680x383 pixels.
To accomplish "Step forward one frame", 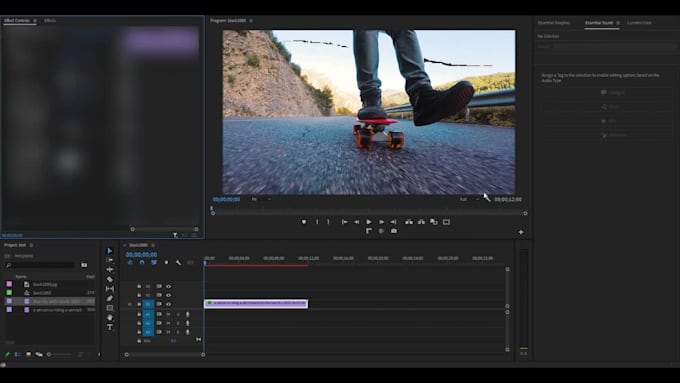I will 381,222.
